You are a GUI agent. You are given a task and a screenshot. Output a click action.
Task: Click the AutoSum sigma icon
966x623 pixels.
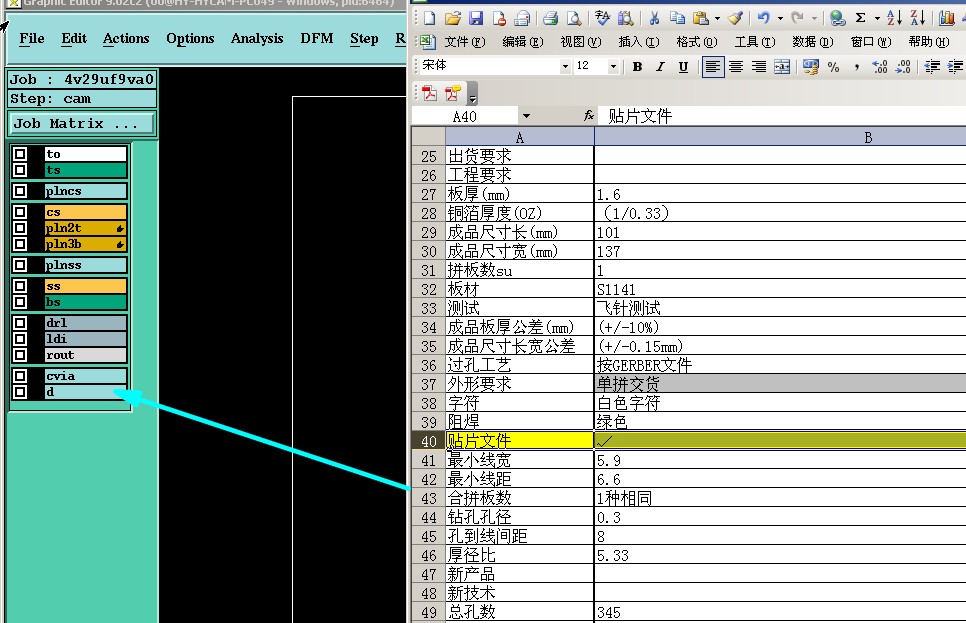click(x=861, y=18)
